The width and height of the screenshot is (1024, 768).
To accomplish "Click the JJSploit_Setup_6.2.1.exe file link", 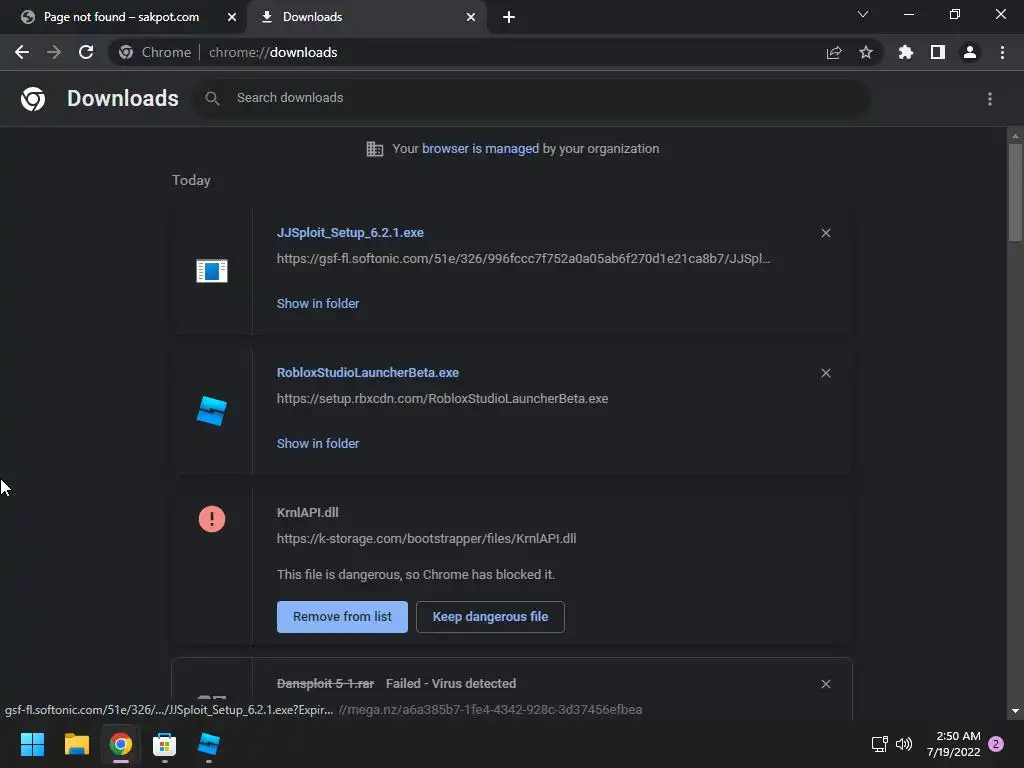I will coord(350,232).
